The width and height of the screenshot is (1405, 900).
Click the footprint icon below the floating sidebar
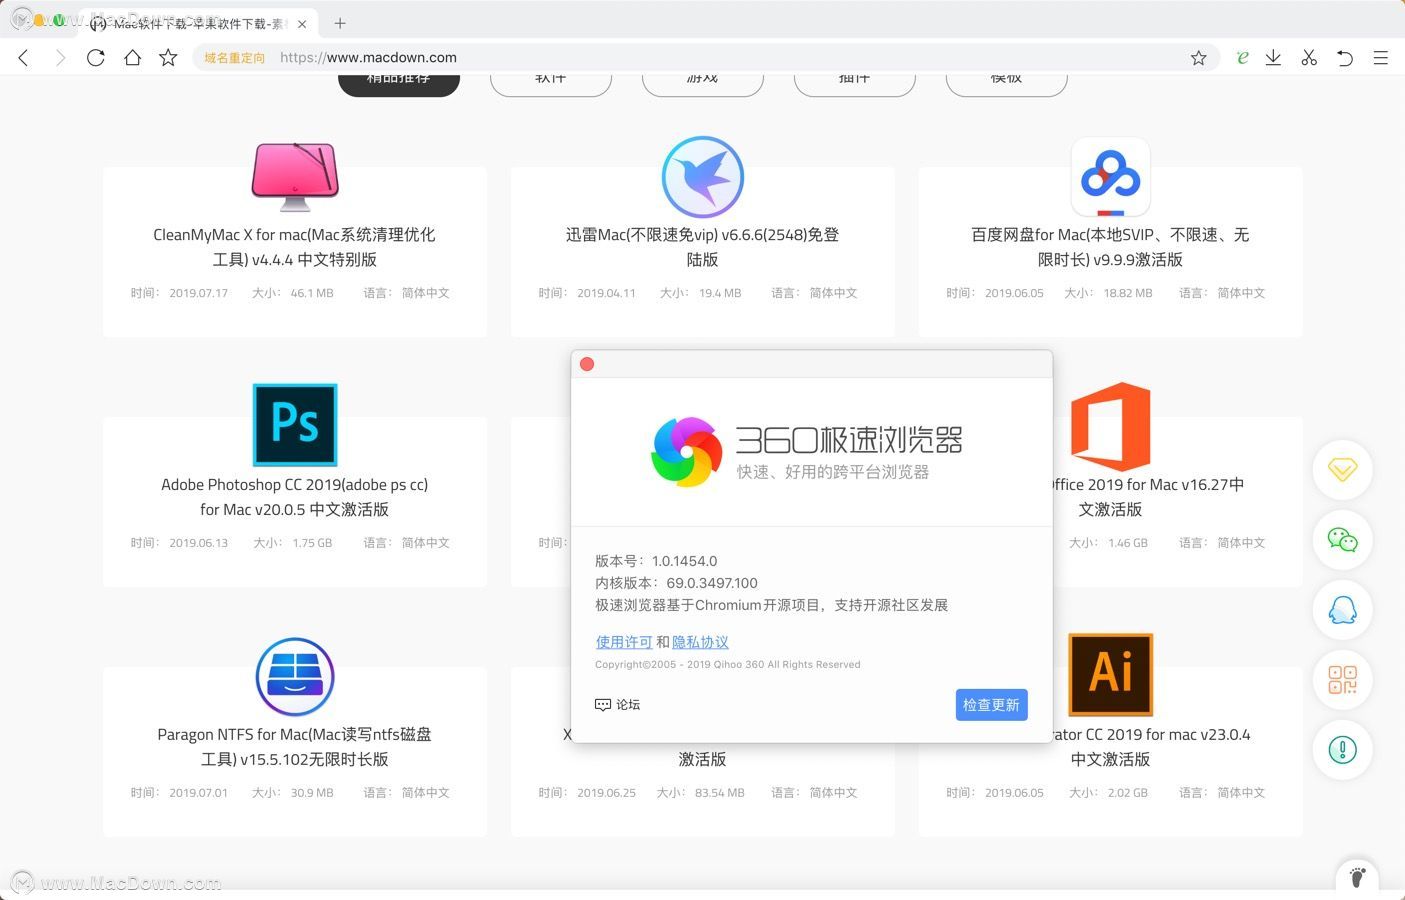tap(1357, 876)
